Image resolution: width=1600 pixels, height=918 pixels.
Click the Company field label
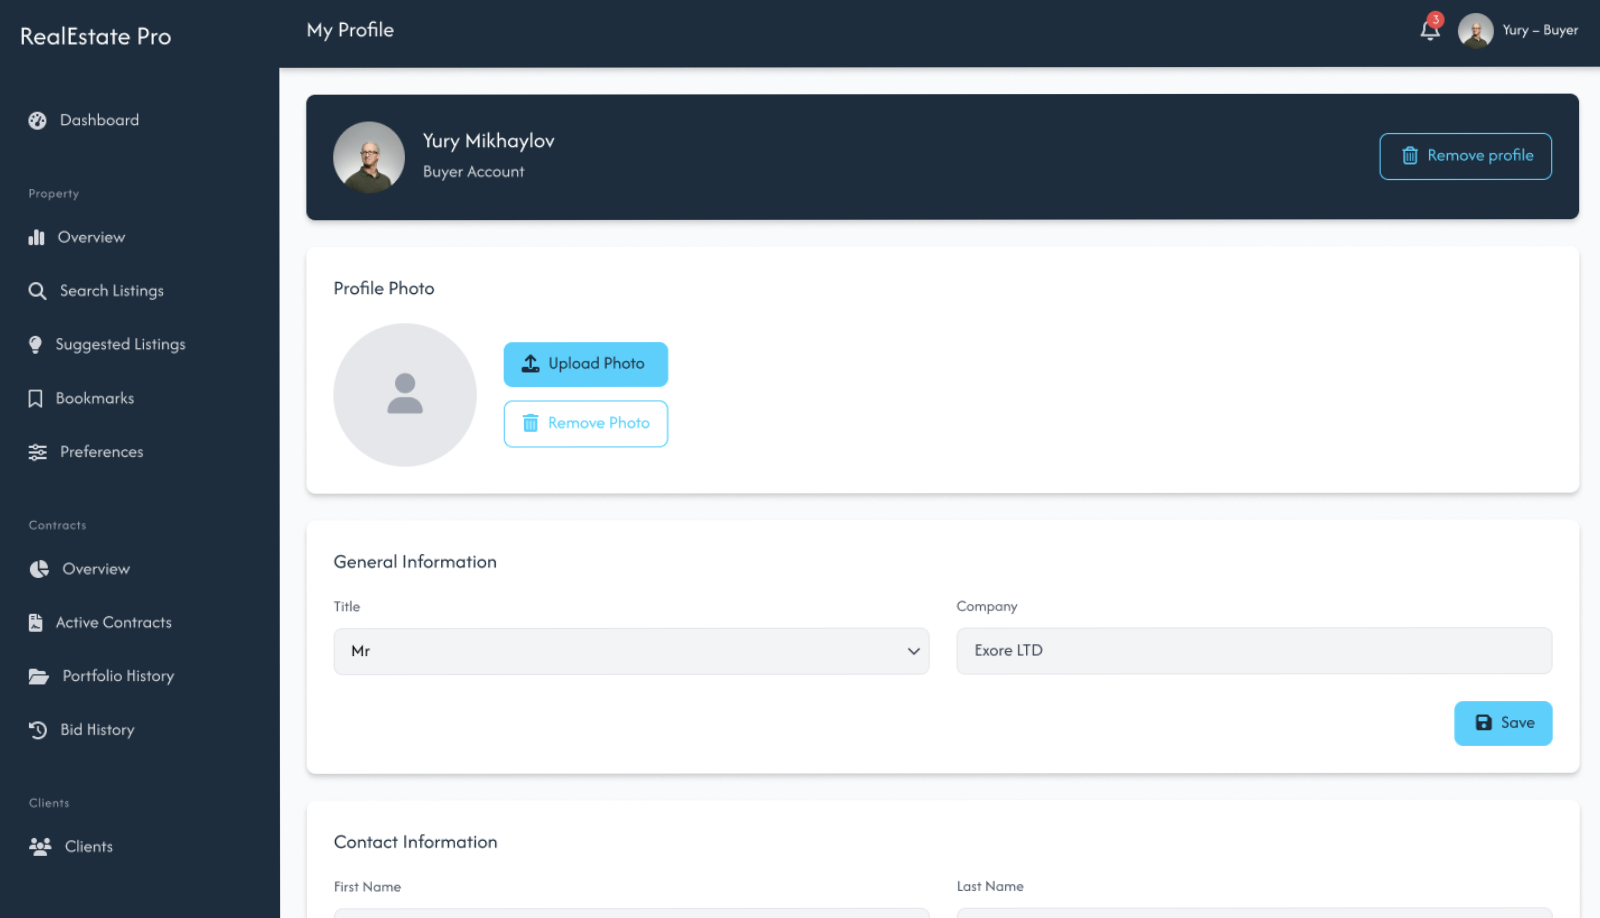click(987, 606)
